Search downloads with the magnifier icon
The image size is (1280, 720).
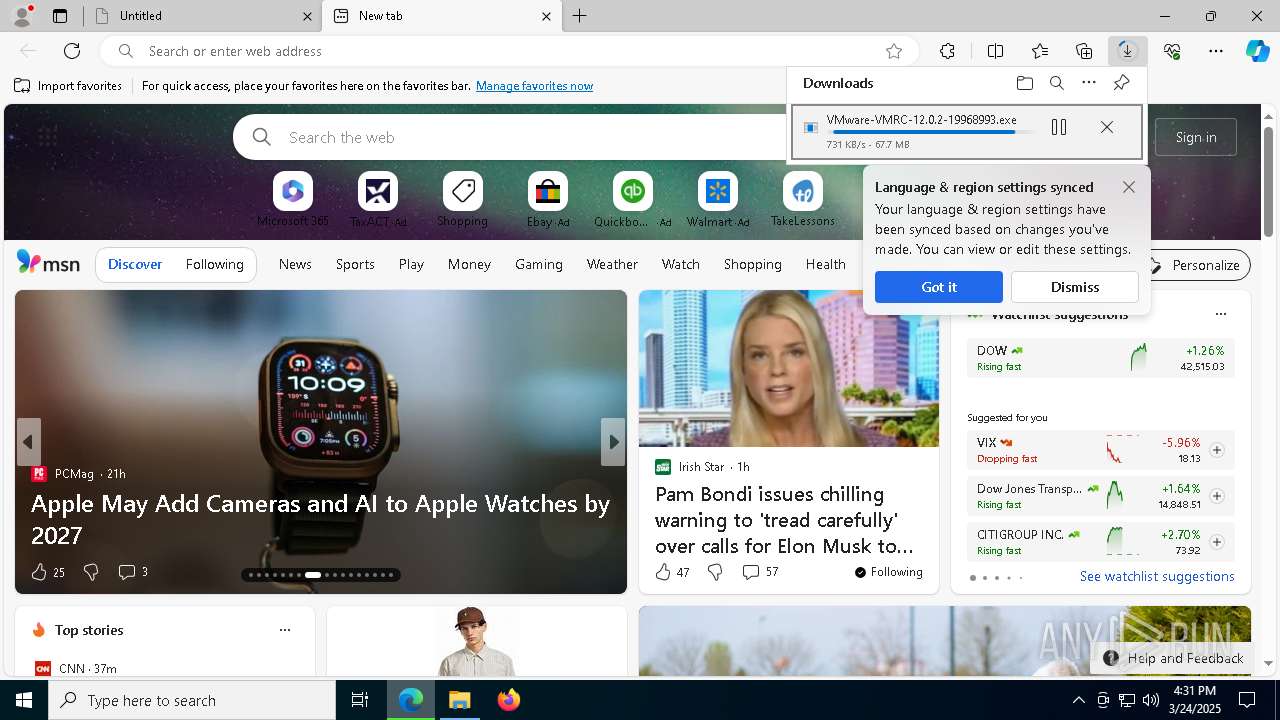[x=1056, y=83]
